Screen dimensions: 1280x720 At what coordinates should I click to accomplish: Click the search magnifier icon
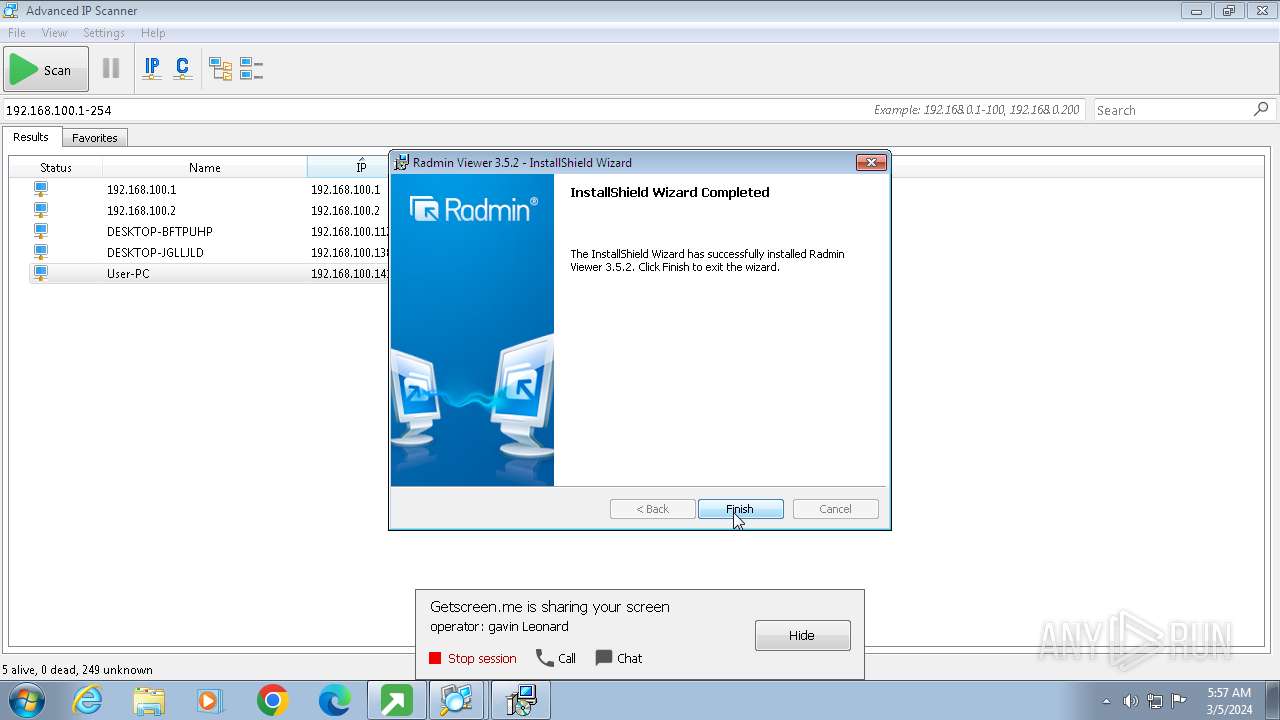coord(1261,109)
